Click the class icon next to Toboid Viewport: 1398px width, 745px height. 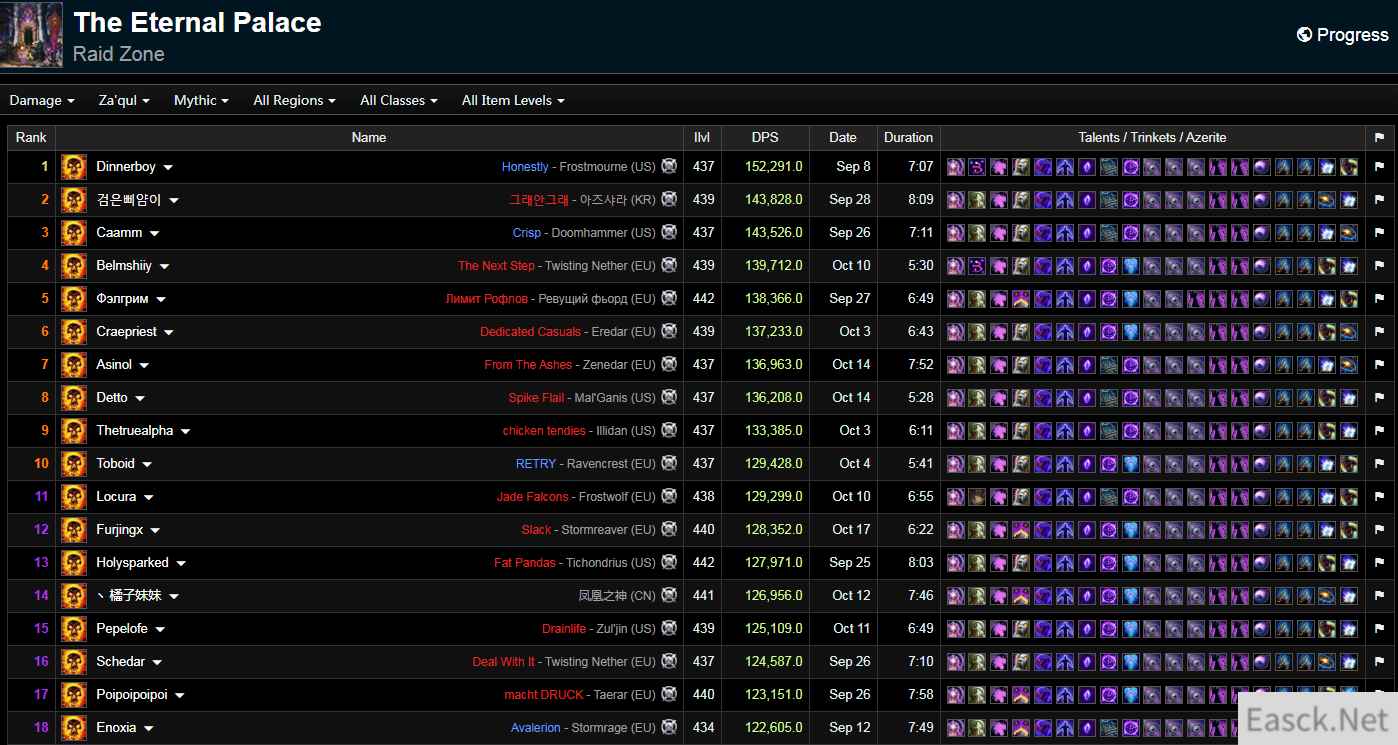74,464
